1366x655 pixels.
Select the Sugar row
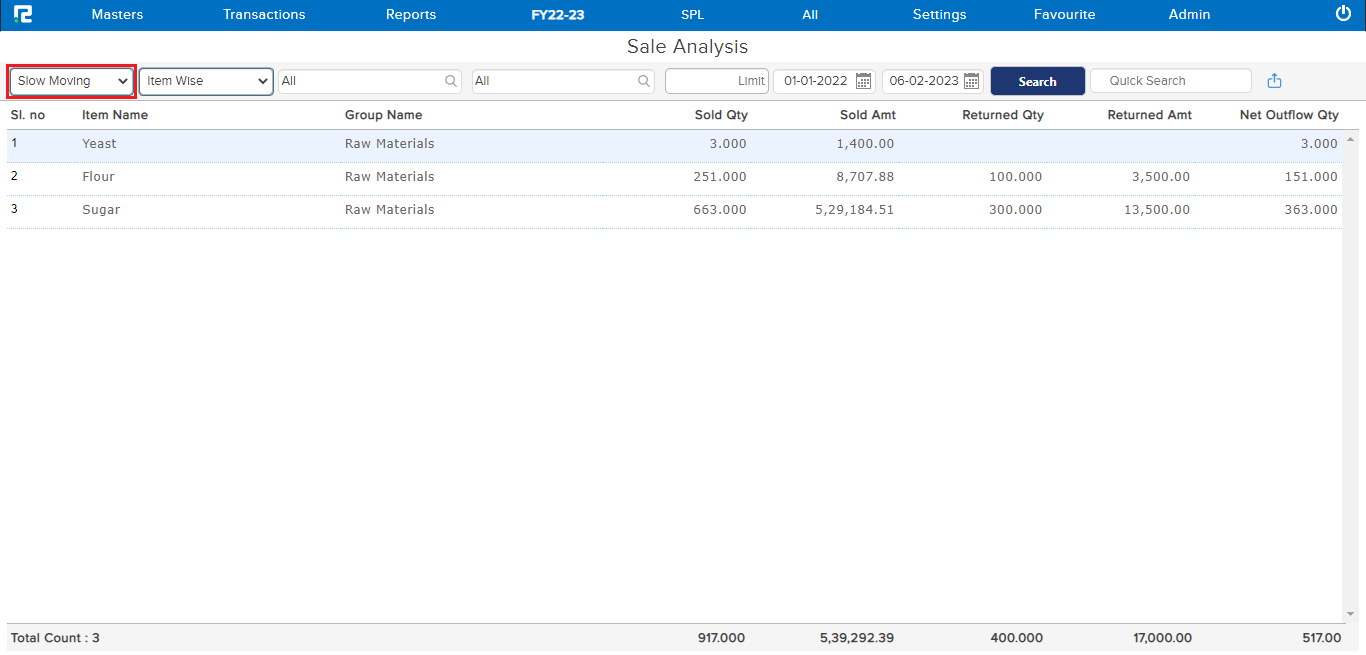pyautogui.click(x=101, y=210)
